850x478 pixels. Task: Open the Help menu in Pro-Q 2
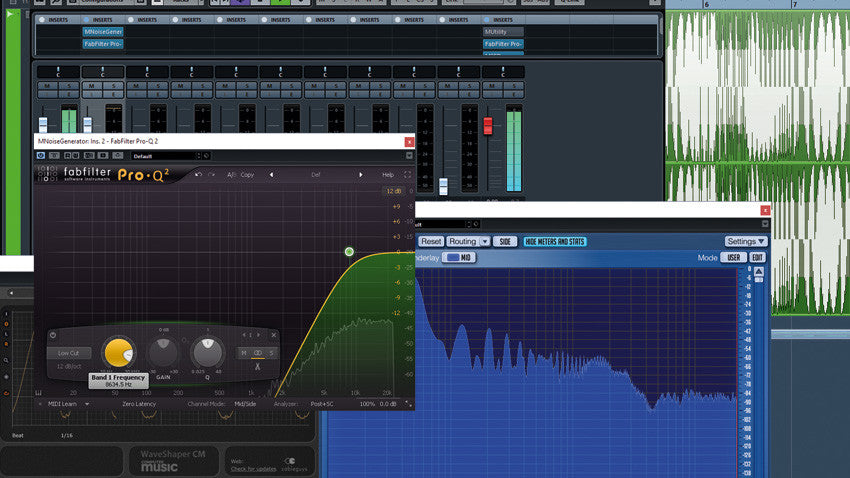pyautogui.click(x=388, y=175)
